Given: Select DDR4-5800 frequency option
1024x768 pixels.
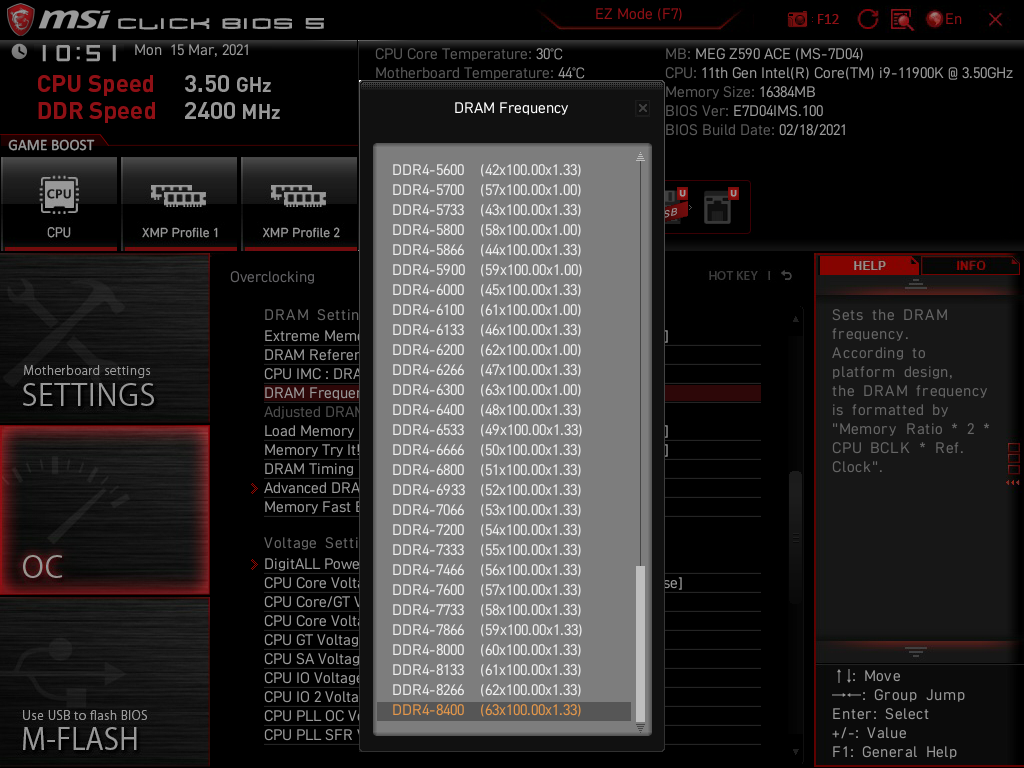Looking at the screenshot, I should pos(504,230).
